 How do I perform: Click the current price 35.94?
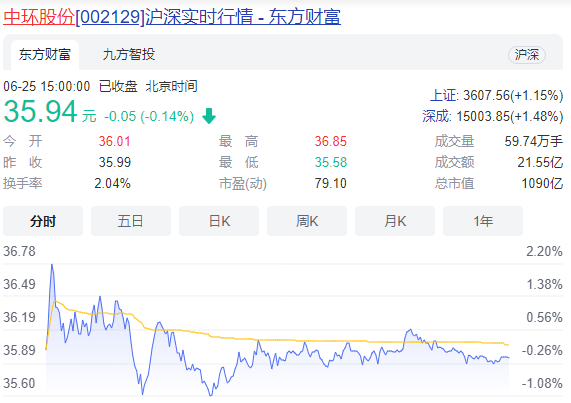[40, 111]
